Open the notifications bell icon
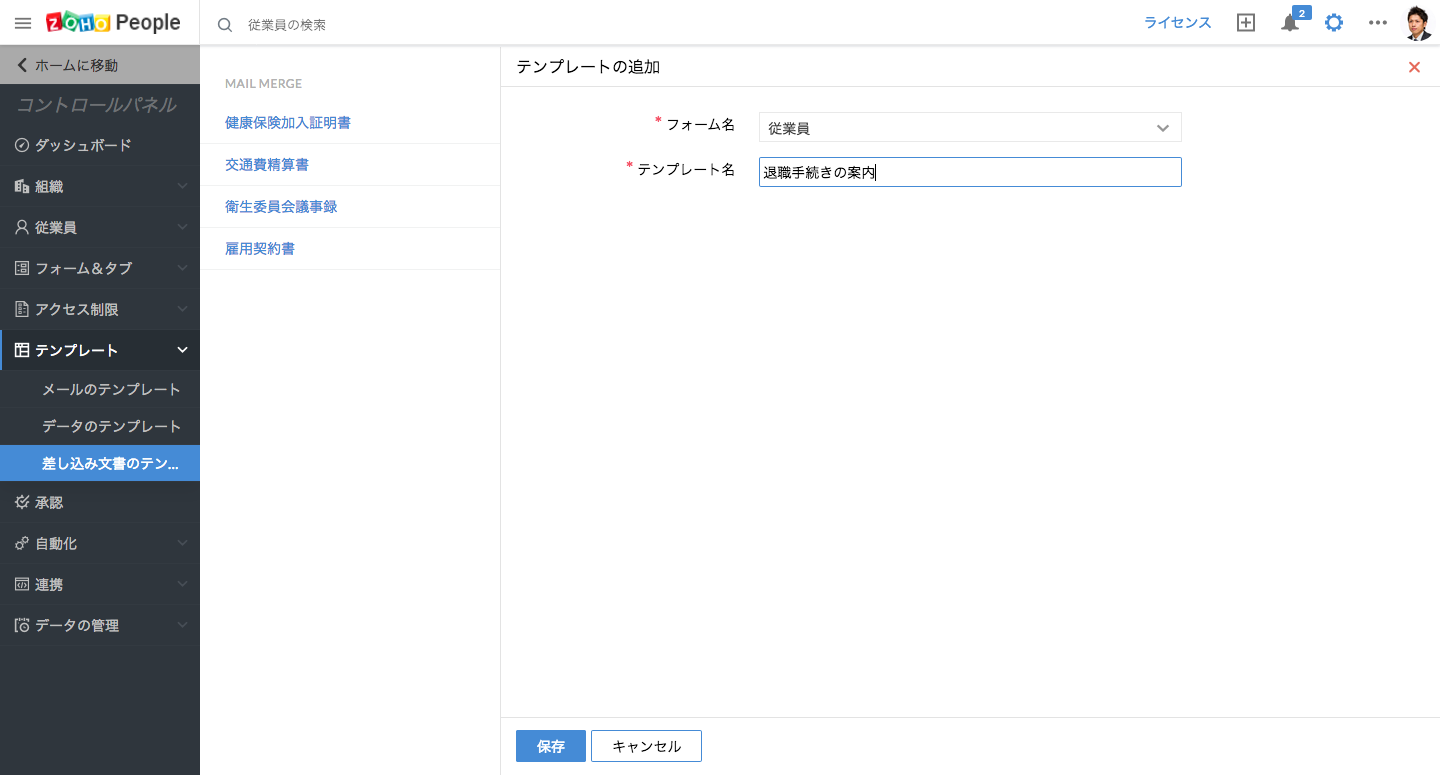1440x775 pixels. click(x=1290, y=24)
